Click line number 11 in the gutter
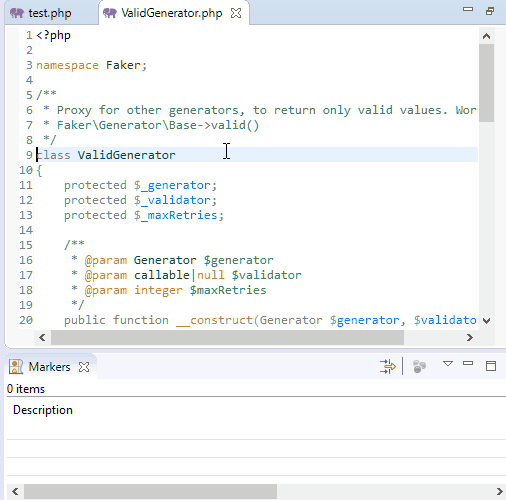506x500 pixels. 26,185
